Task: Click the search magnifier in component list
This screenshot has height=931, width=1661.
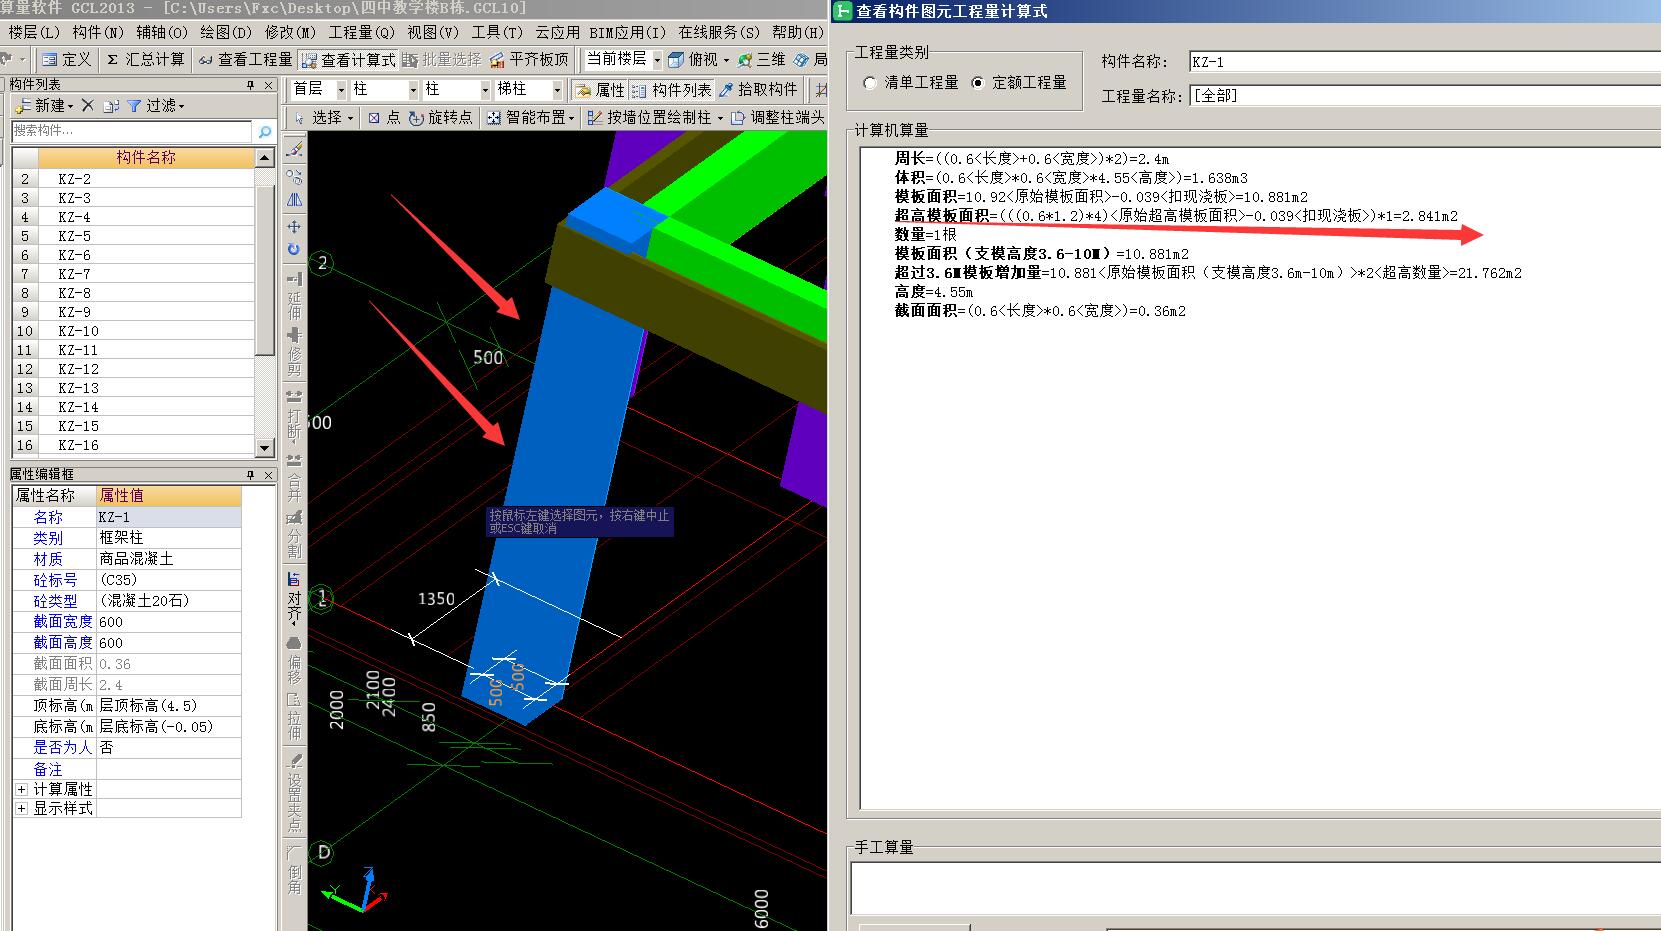Action: click(x=264, y=131)
